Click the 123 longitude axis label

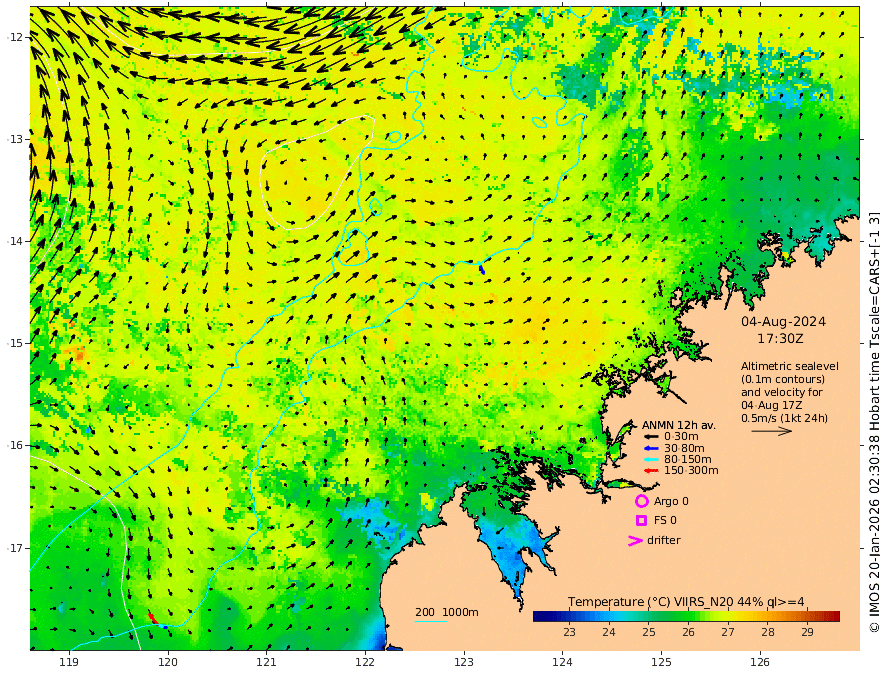[x=464, y=662]
